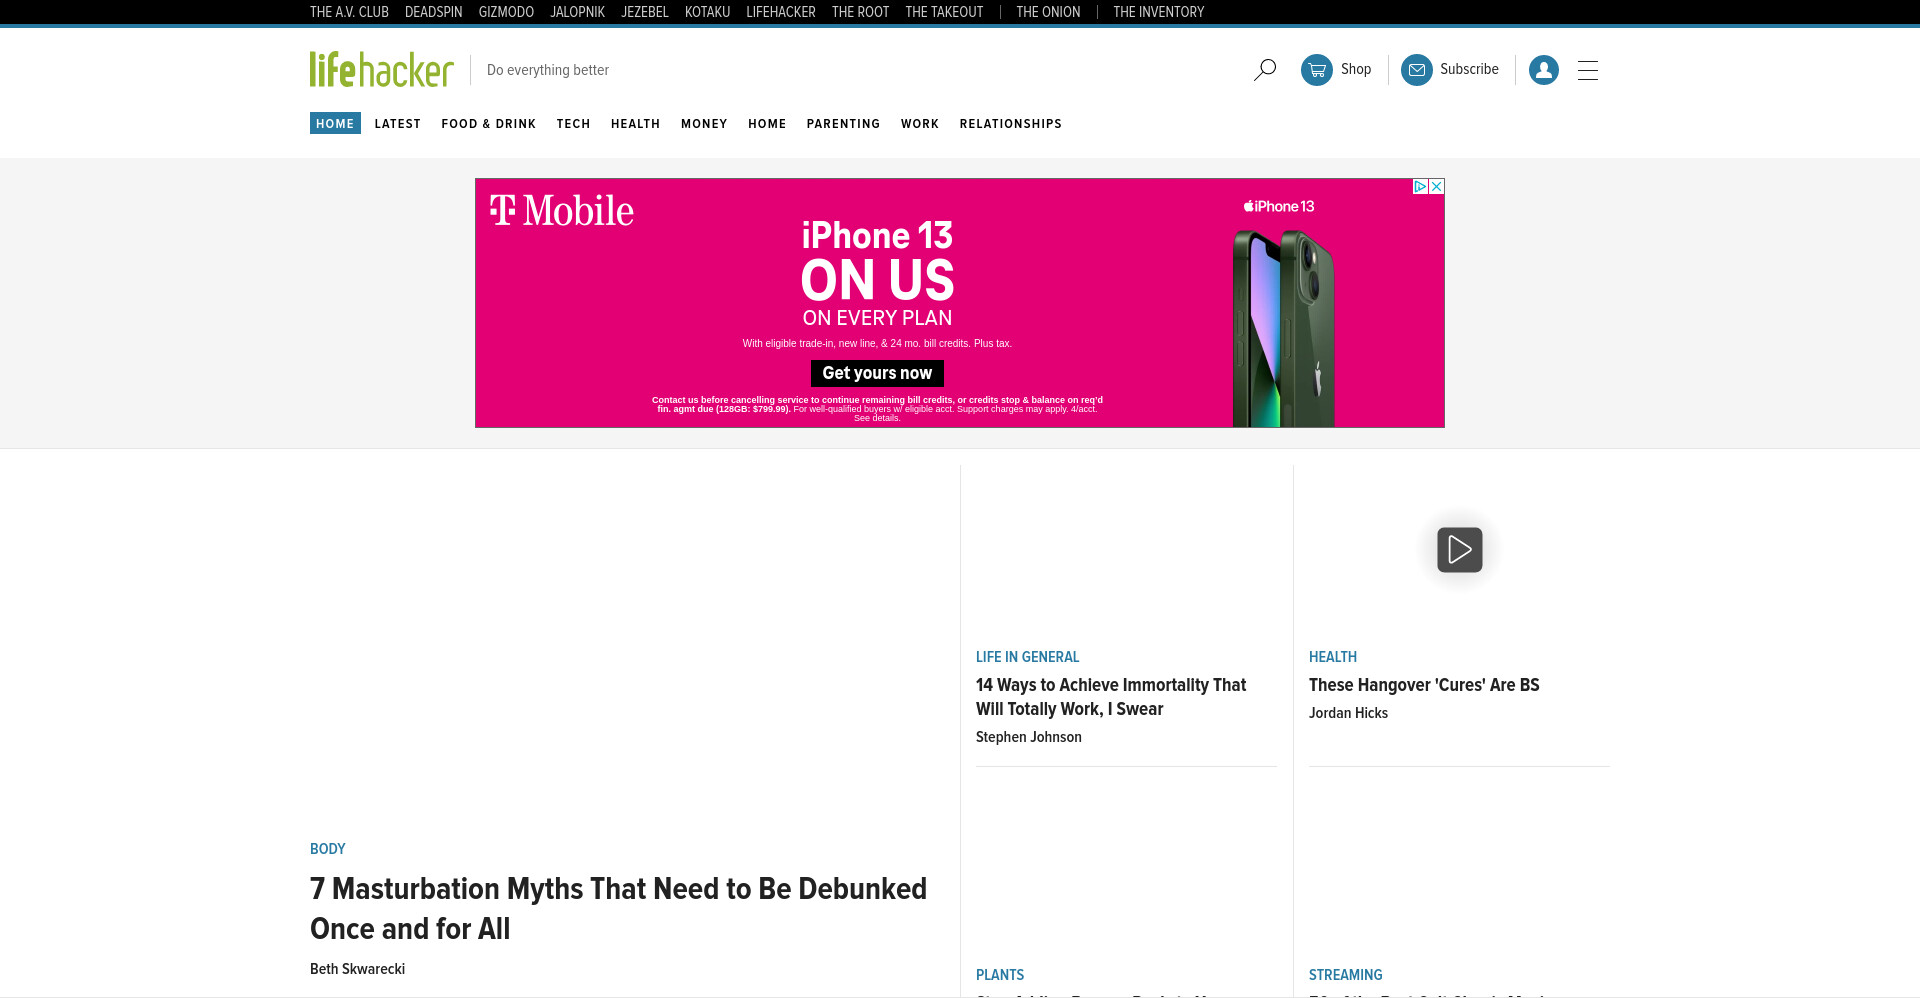Viewport: 1920px width, 998px height.
Task: Open the Relationships nav section
Action: tap(1011, 124)
